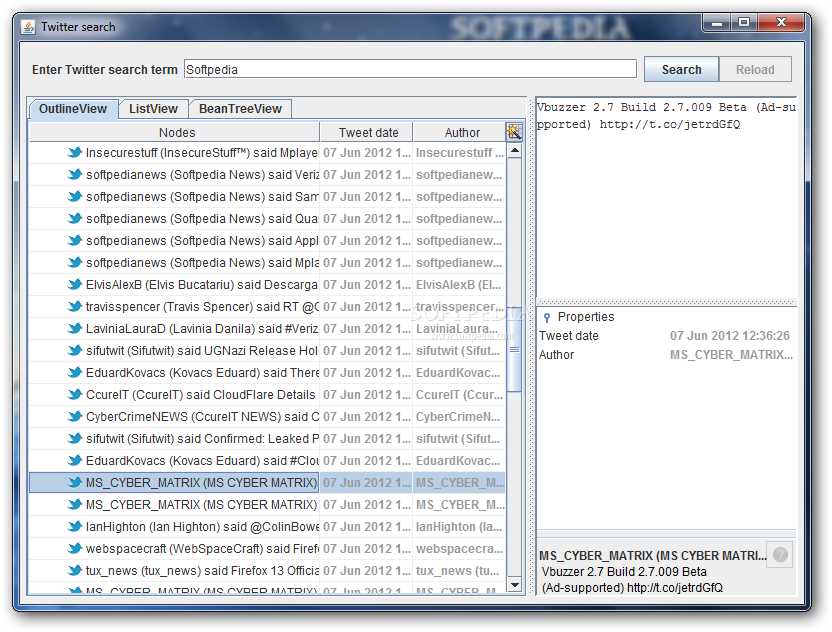Select the IanHighton said @ColinBowe tweet row
Viewport: 832px width, 632px height.
point(267,526)
